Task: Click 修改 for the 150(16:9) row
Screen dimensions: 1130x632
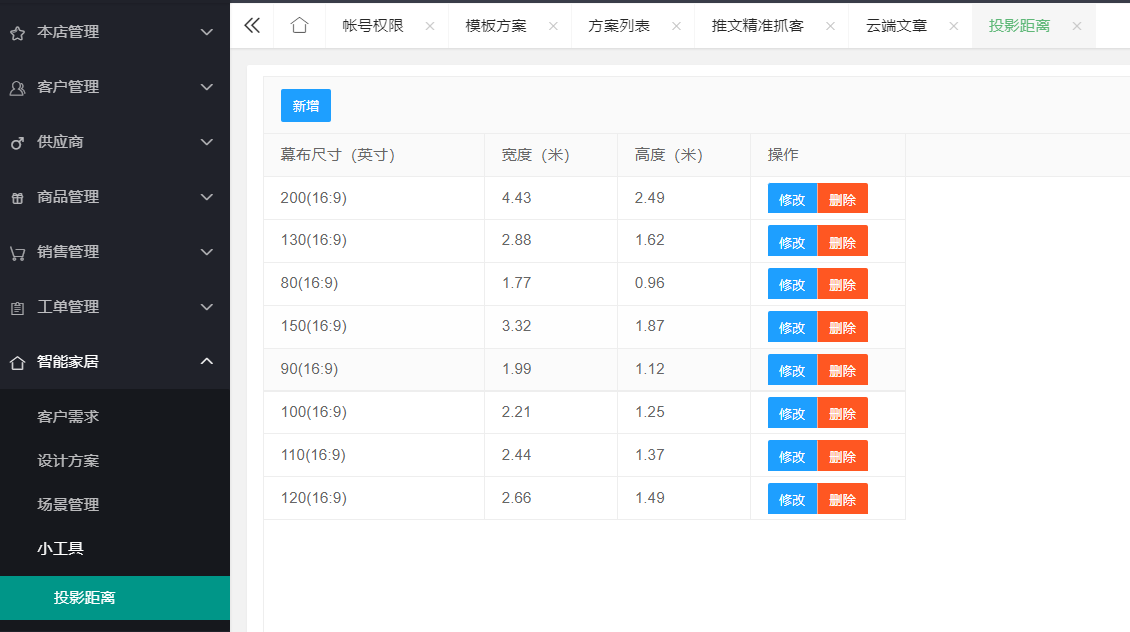Action: (x=792, y=328)
